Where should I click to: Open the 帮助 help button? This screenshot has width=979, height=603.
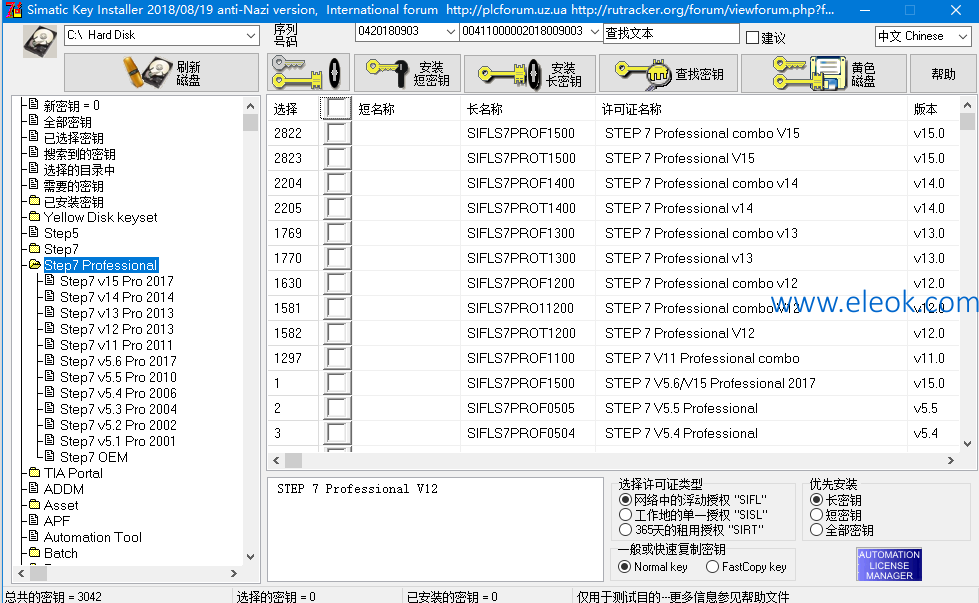pos(943,74)
